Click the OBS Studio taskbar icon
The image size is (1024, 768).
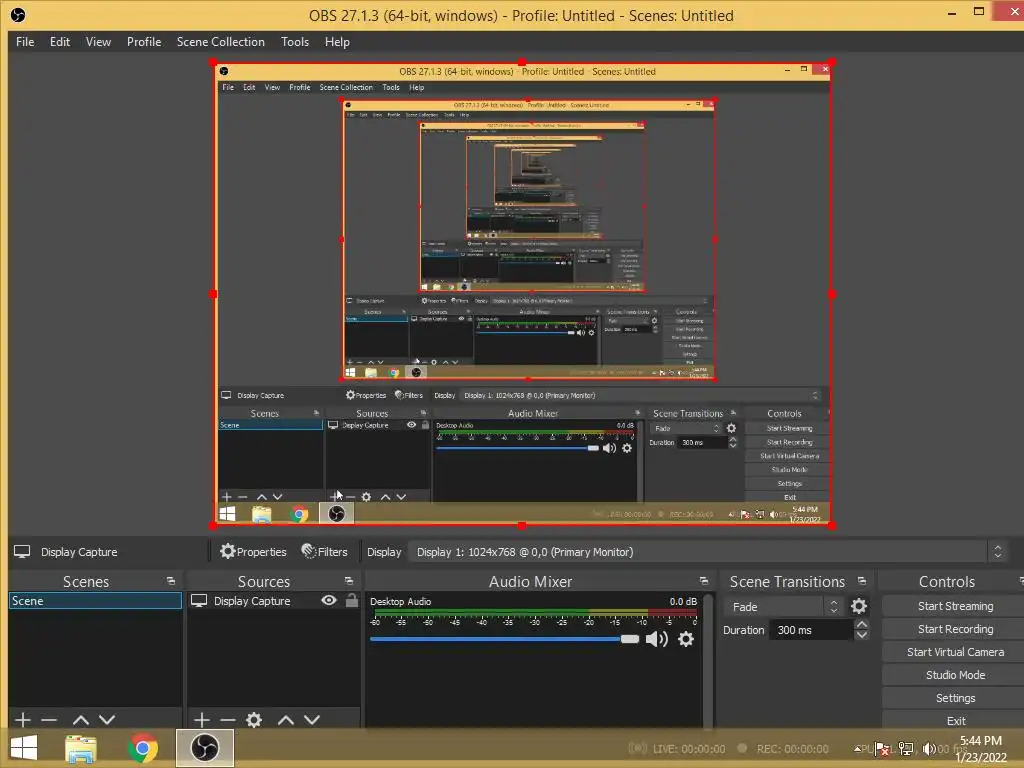pos(205,748)
